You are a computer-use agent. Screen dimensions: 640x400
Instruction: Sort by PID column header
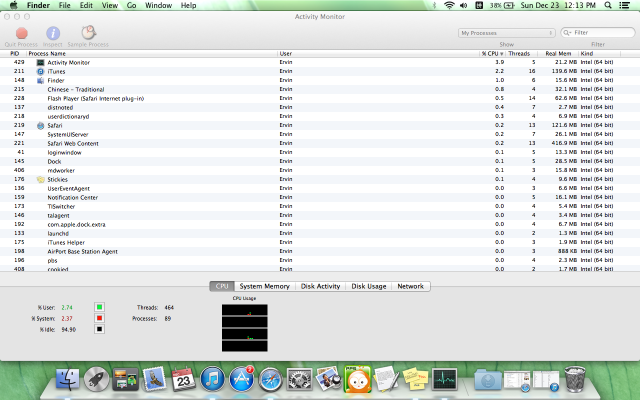pyautogui.click(x=14, y=53)
